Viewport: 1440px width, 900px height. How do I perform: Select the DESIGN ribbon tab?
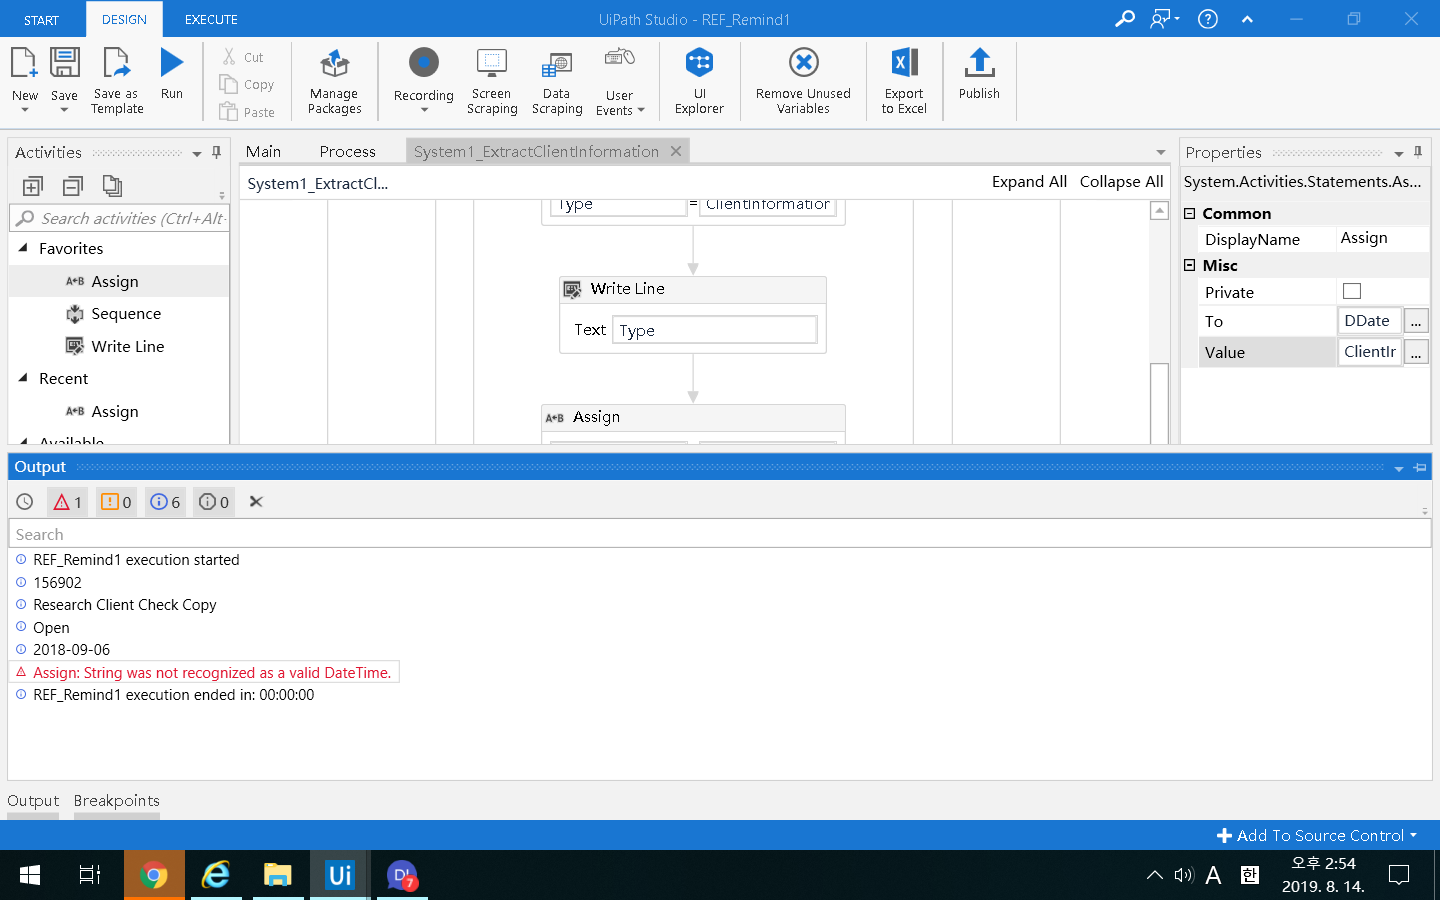pyautogui.click(x=124, y=20)
